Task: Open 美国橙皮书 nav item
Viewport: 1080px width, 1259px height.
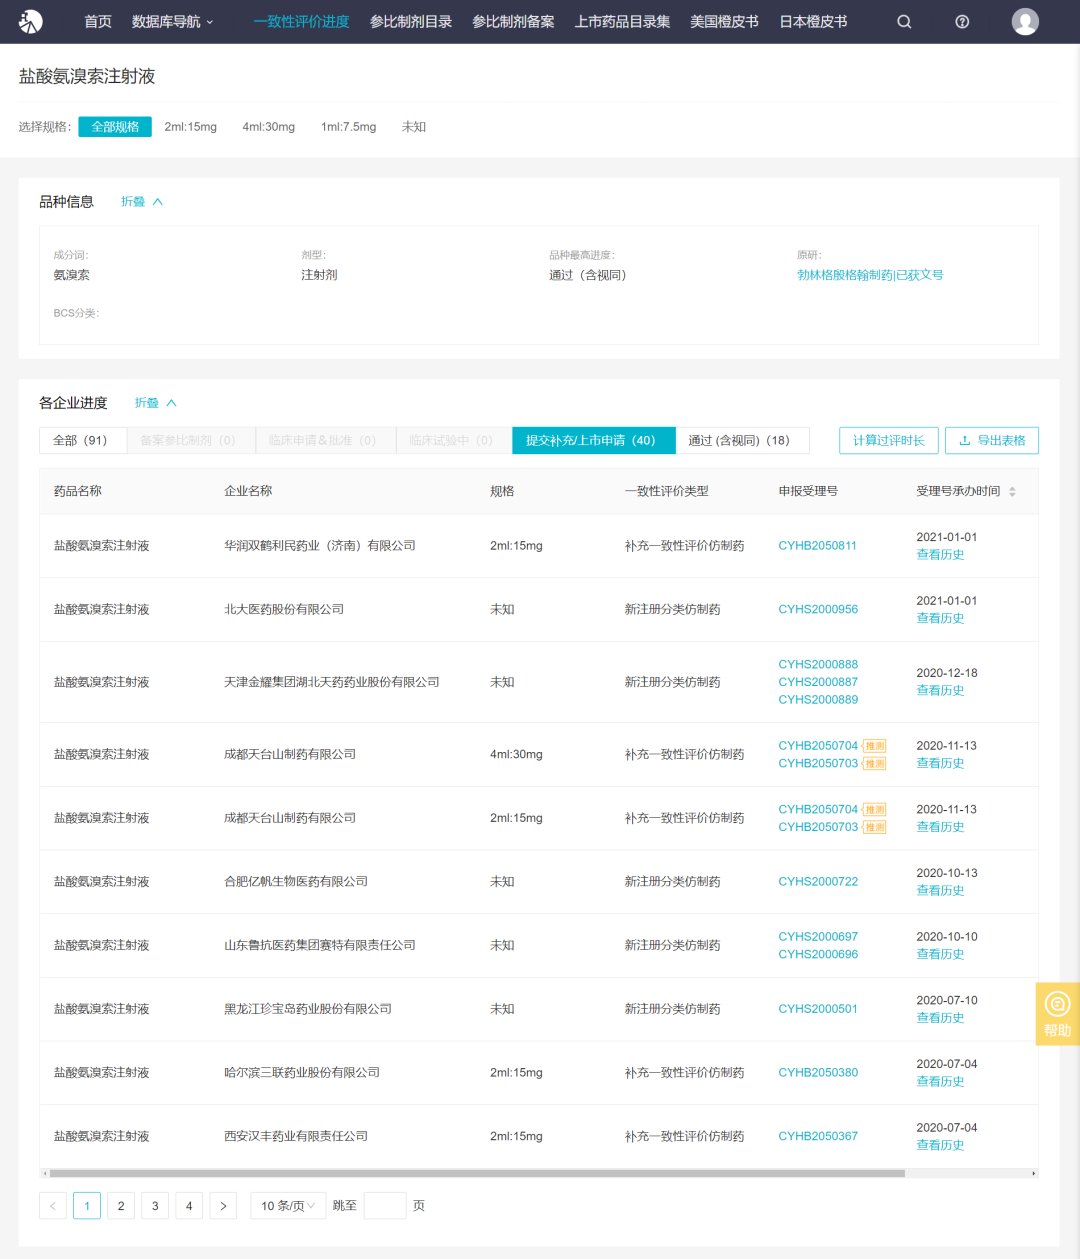Action: [724, 22]
